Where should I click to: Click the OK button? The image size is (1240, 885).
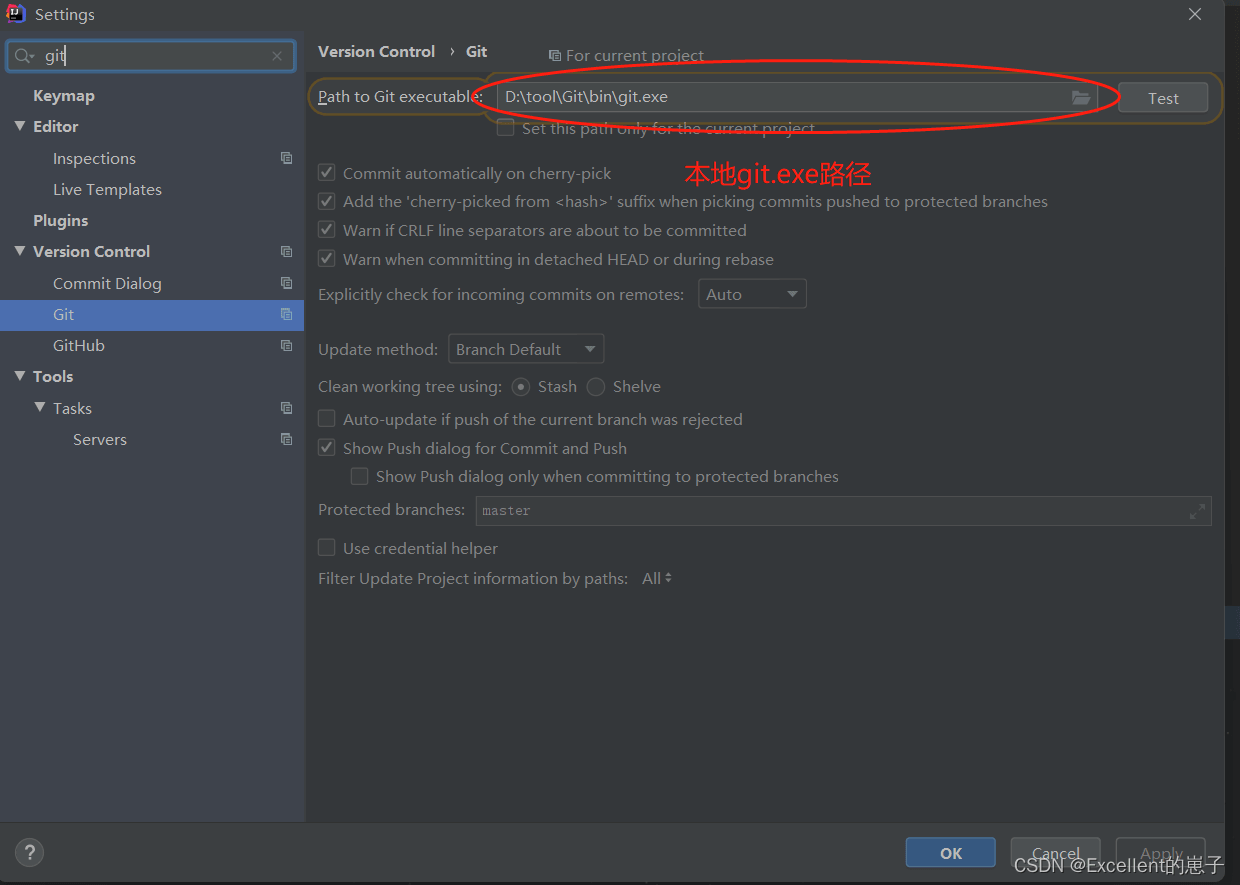click(950, 853)
